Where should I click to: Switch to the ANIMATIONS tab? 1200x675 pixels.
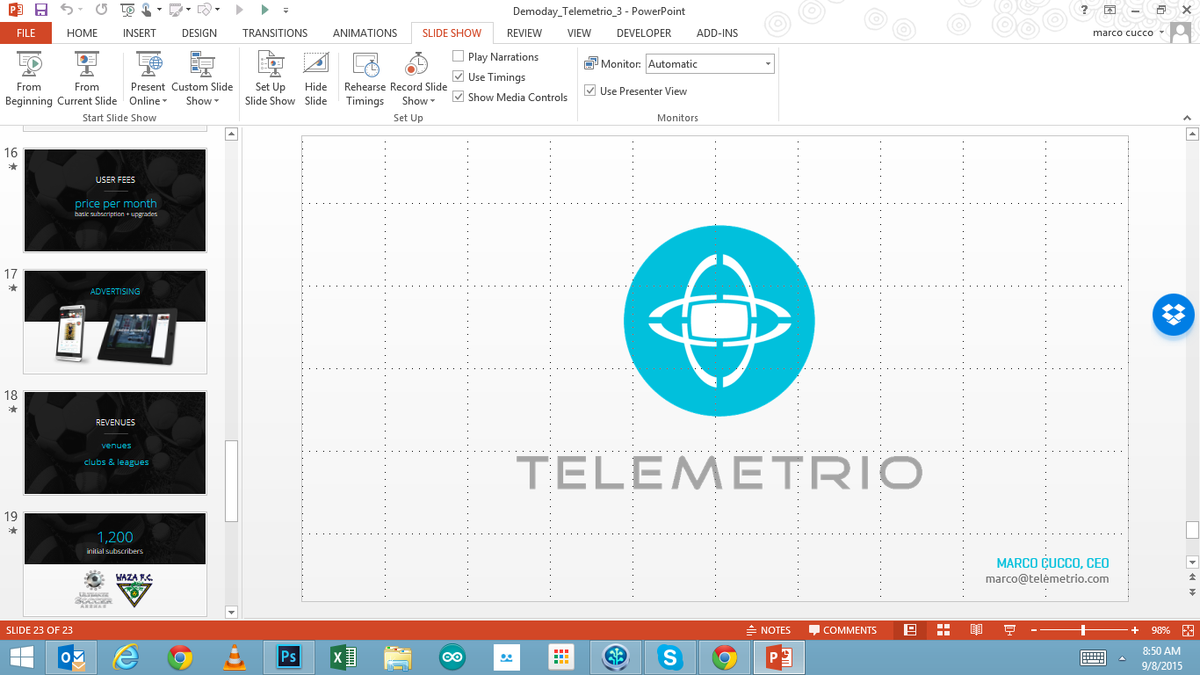point(365,33)
